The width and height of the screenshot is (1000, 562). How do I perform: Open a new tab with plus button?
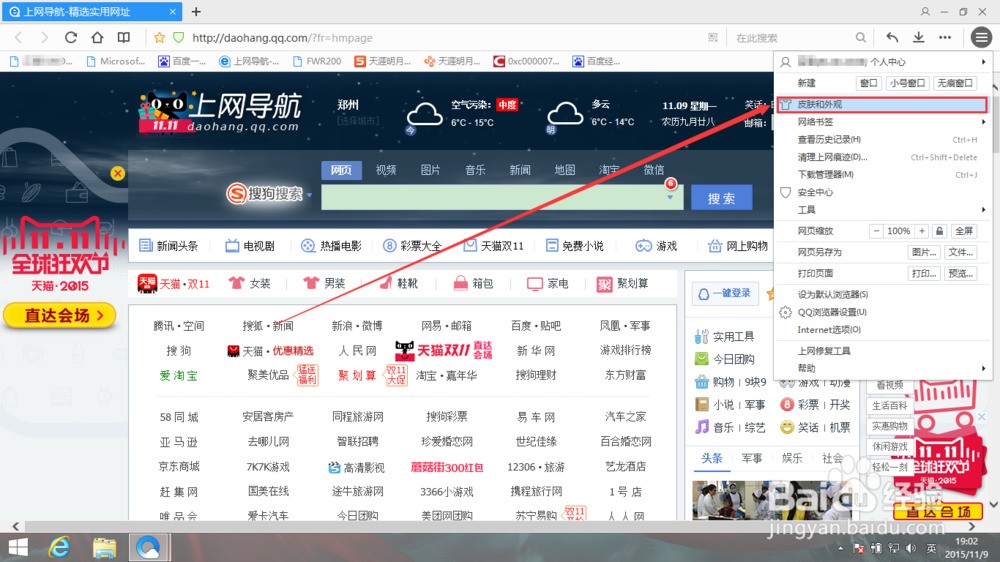pos(196,11)
